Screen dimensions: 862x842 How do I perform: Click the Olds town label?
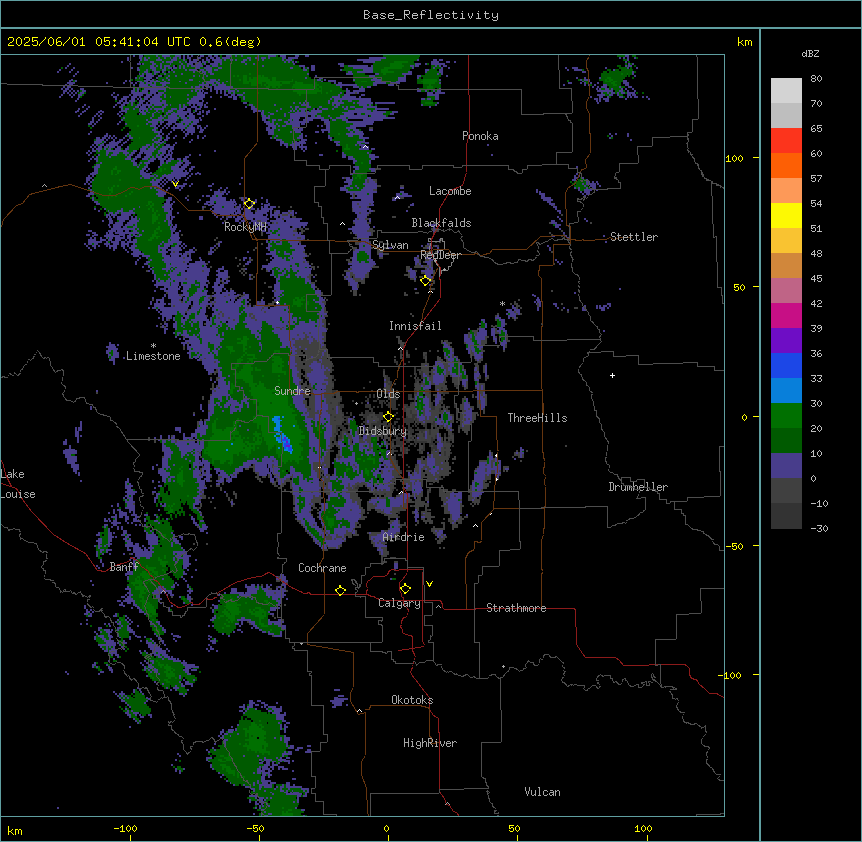coord(388,394)
